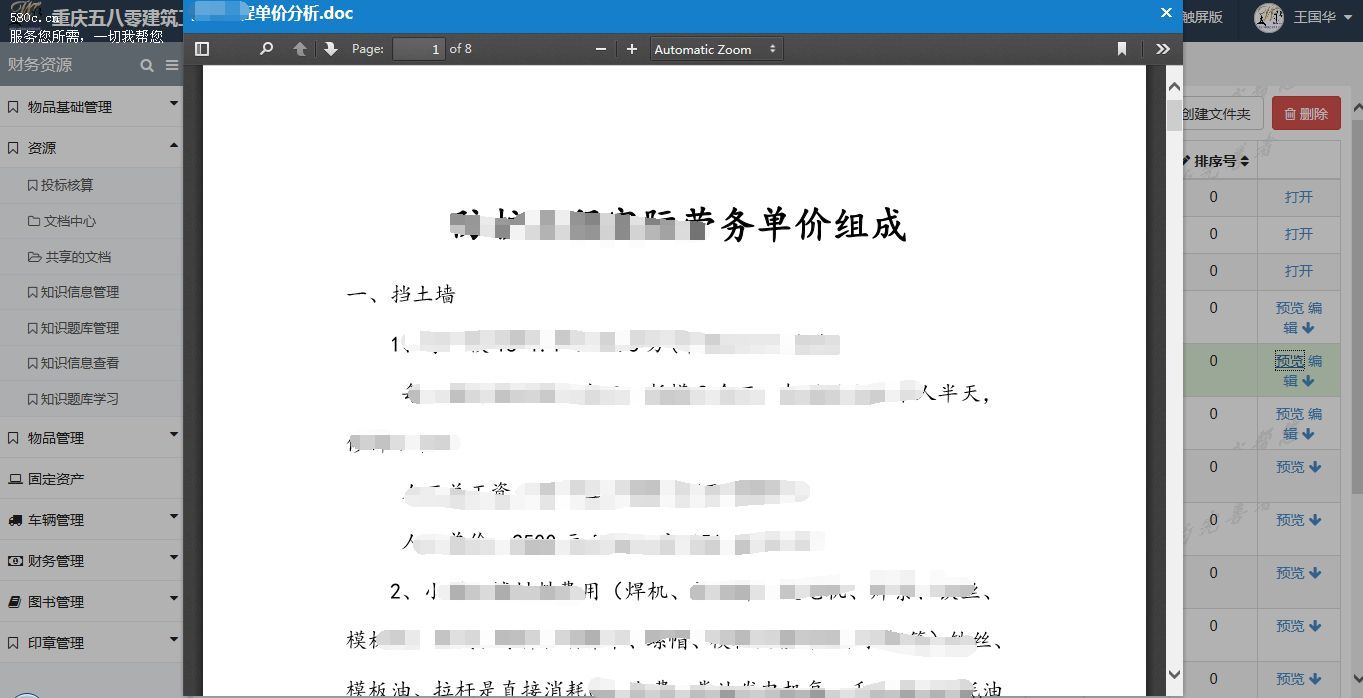The image size is (1363, 698).
Task: Collapse the 资源 menu section
Action: 91,148
